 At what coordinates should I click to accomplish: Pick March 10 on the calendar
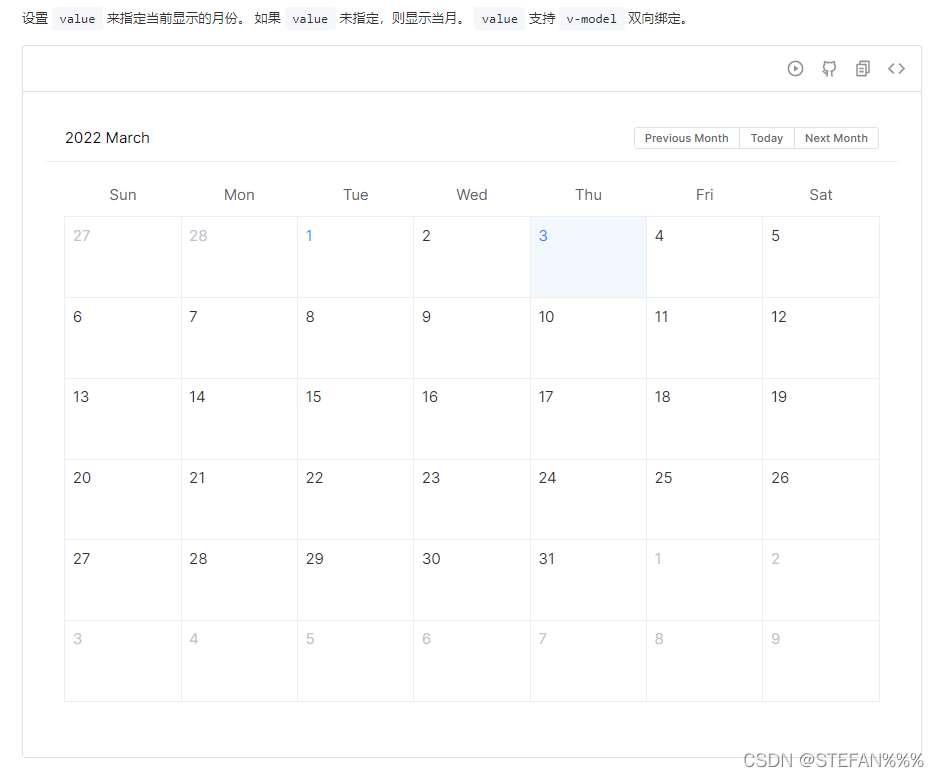point(588,338)
